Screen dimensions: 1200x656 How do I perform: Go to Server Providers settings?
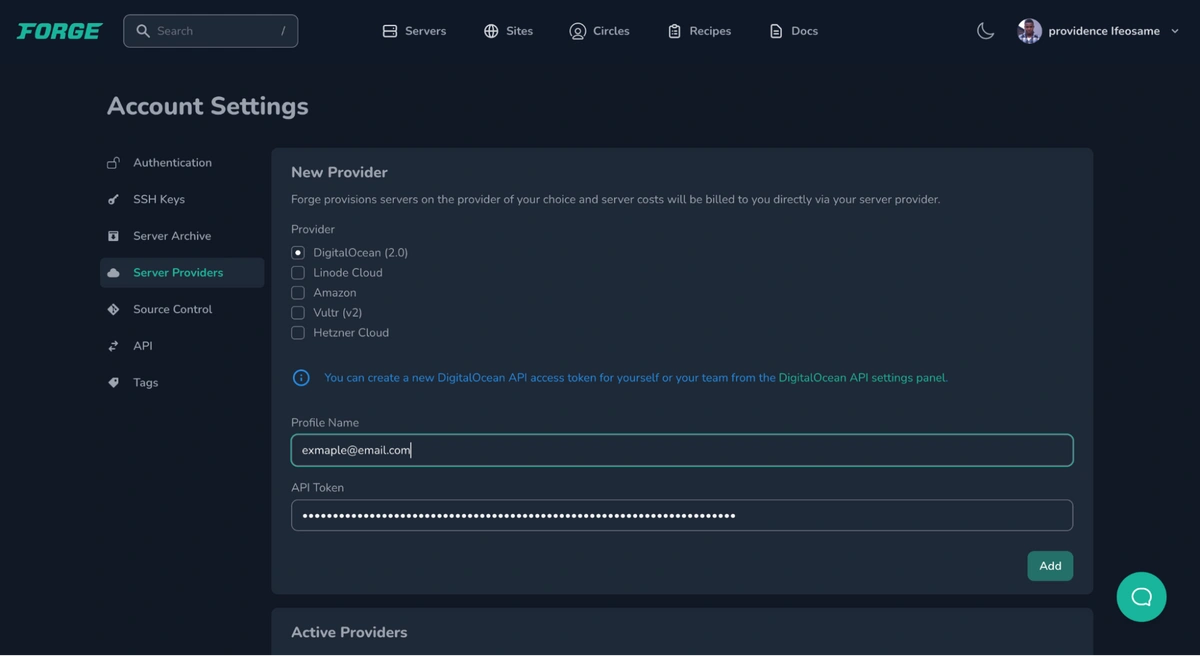(182, 273)
